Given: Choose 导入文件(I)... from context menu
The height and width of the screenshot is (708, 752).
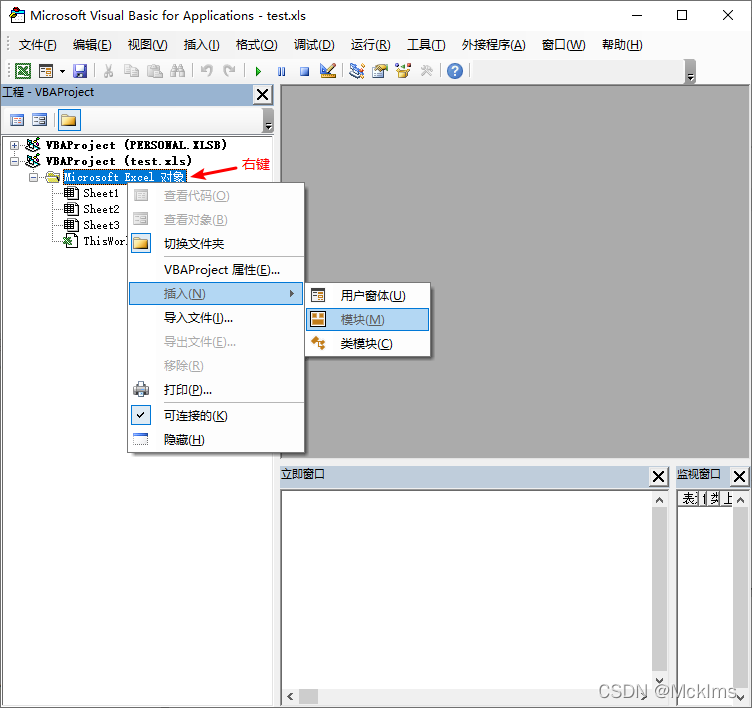Looking at the screenshot, I should click(x=216, y=318).
